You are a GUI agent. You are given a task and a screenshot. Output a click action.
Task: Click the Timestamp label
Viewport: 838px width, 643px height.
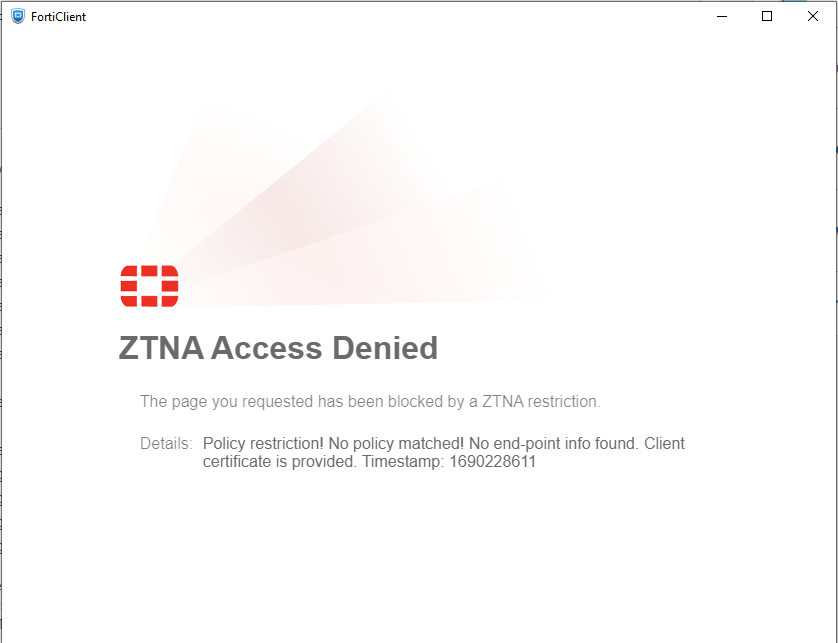404,462
